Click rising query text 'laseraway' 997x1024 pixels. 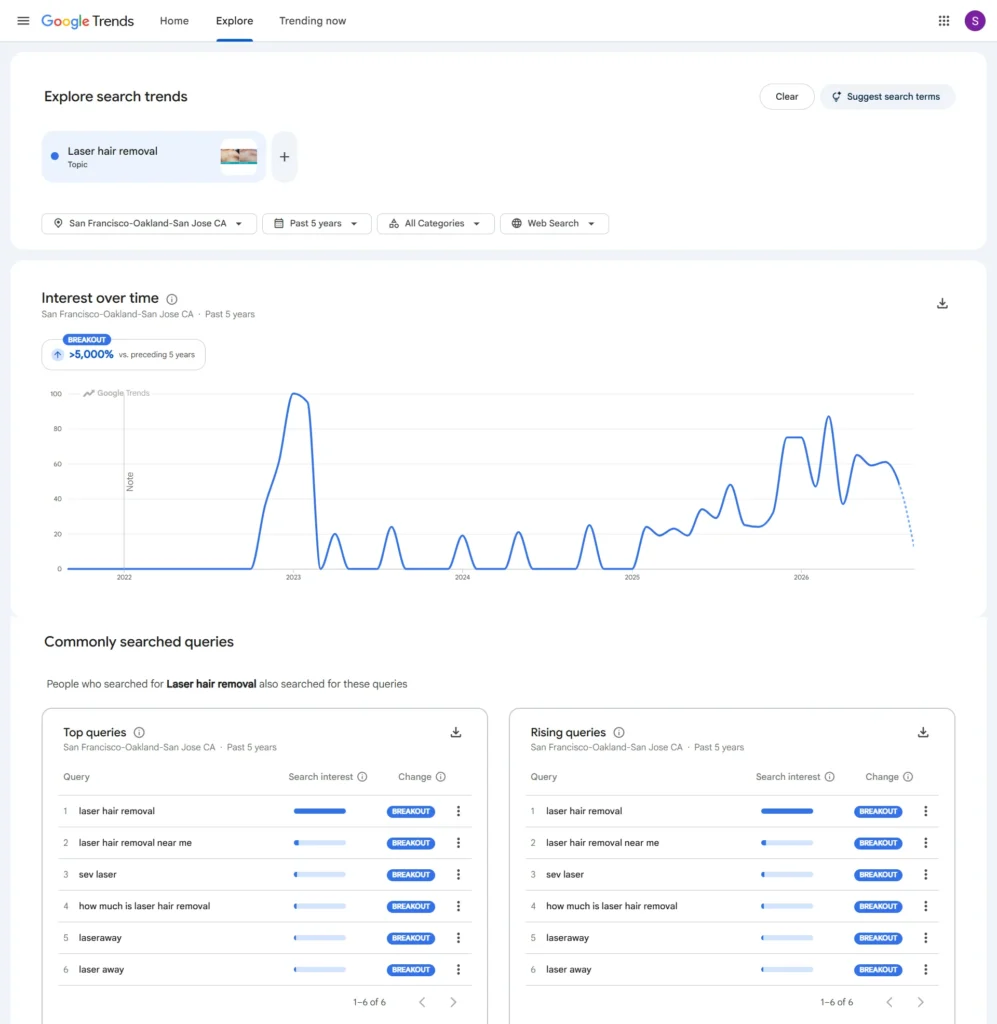click(x=567, y=938)
